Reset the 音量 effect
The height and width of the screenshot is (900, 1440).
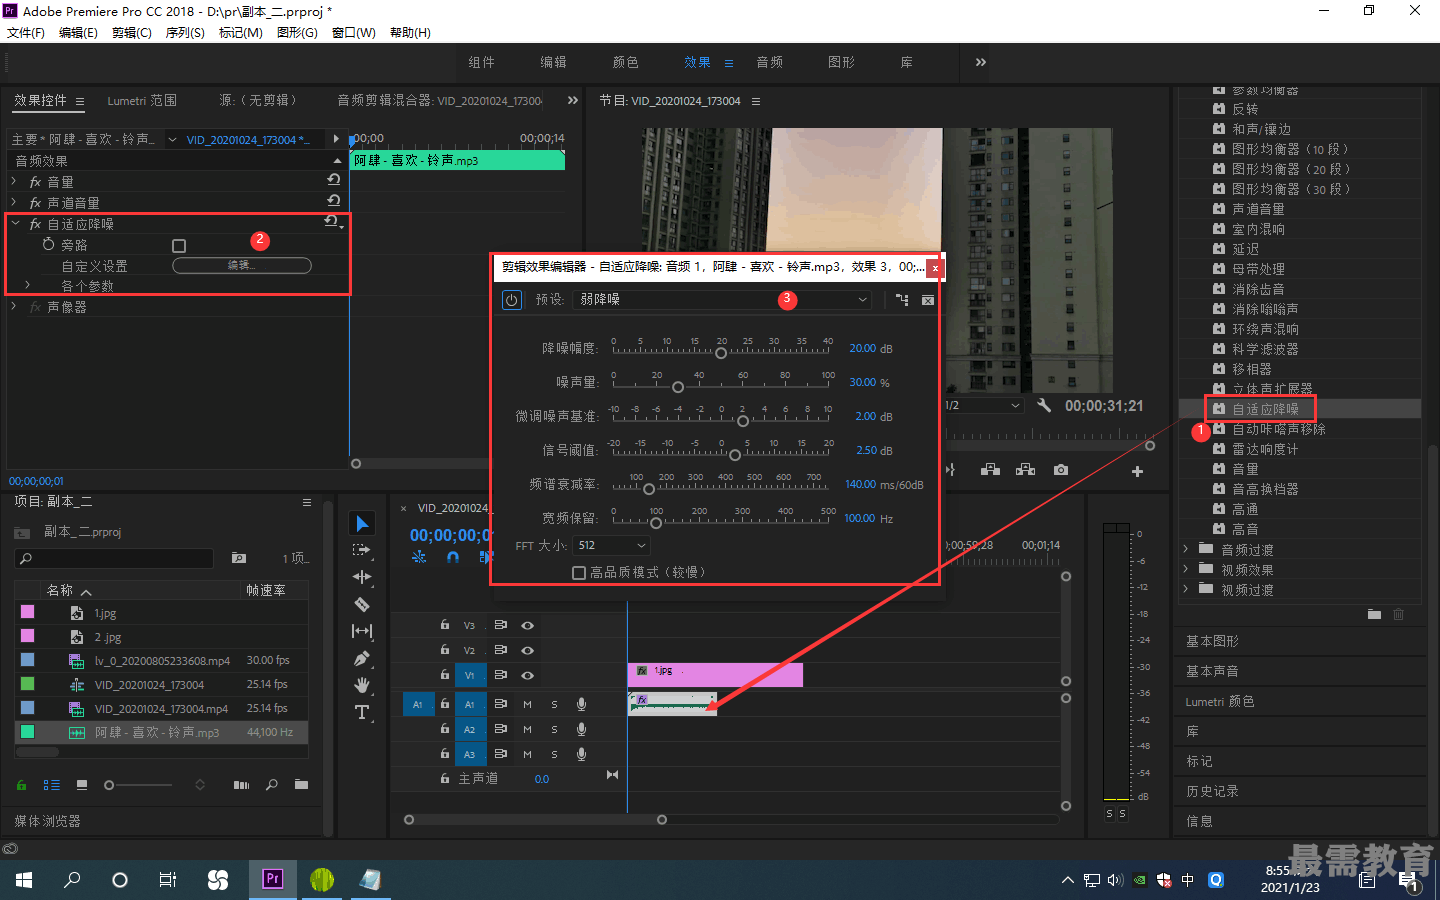click(334, 180)
